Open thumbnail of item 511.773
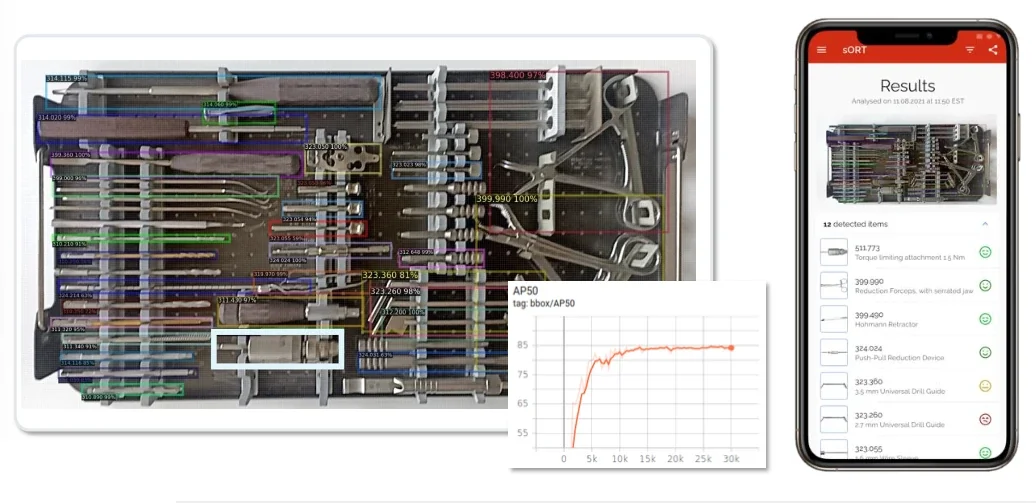The height and width of the screenshot is (503, 1036). coord(834,252)
